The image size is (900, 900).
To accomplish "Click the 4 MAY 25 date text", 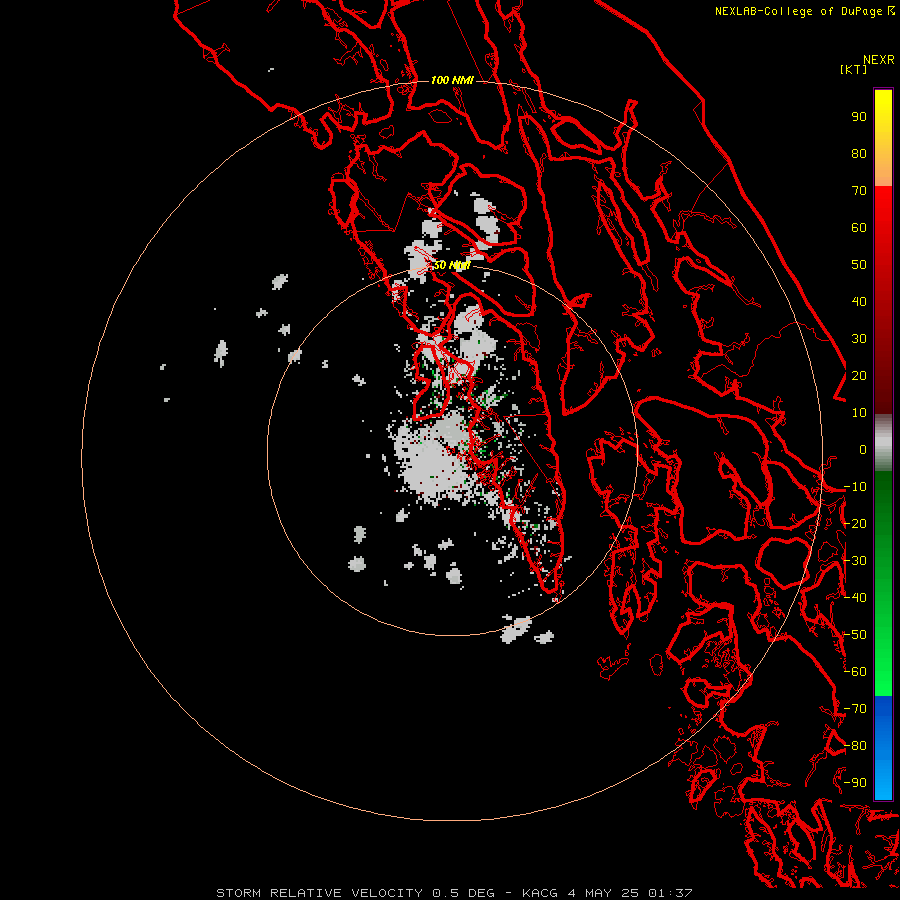I will (604, 893).
